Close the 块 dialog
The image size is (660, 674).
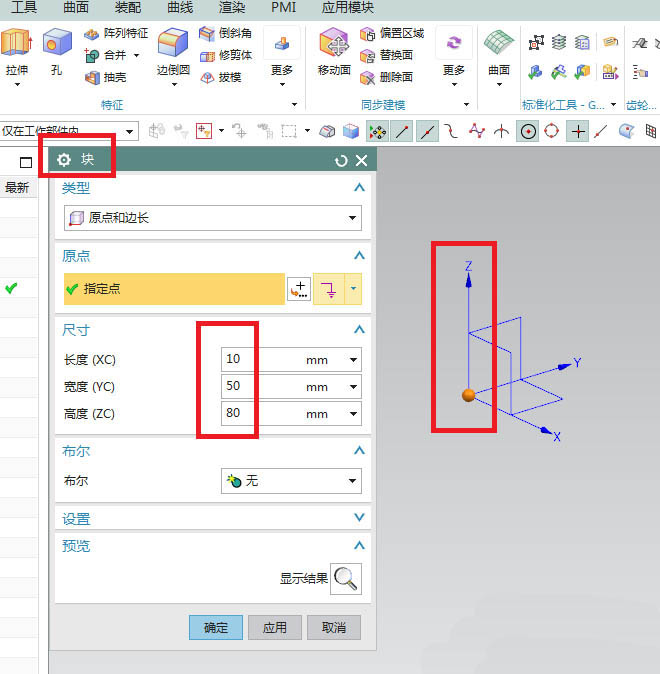click(x=362, y=161)
